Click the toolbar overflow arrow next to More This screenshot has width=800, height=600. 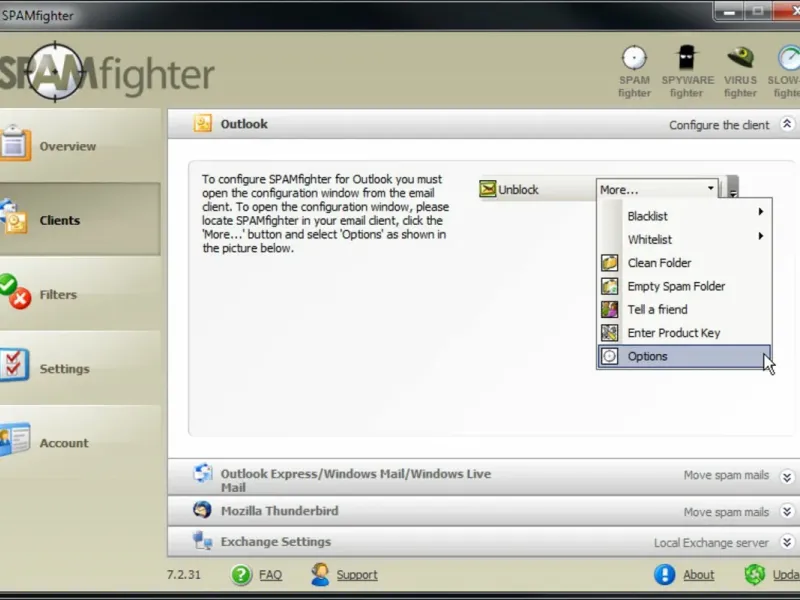coord(733,187)
